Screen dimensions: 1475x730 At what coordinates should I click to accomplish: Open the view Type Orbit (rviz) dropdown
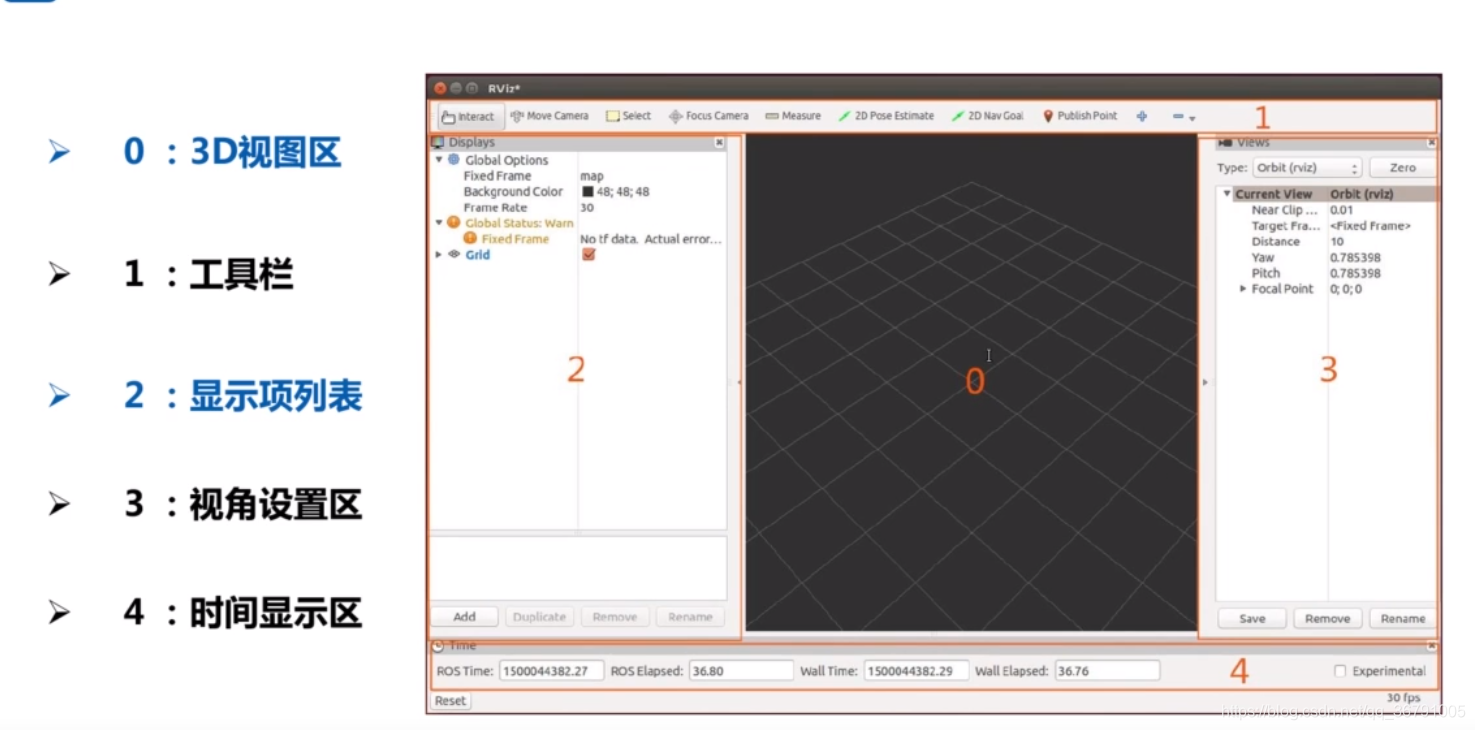point(1308,168)
